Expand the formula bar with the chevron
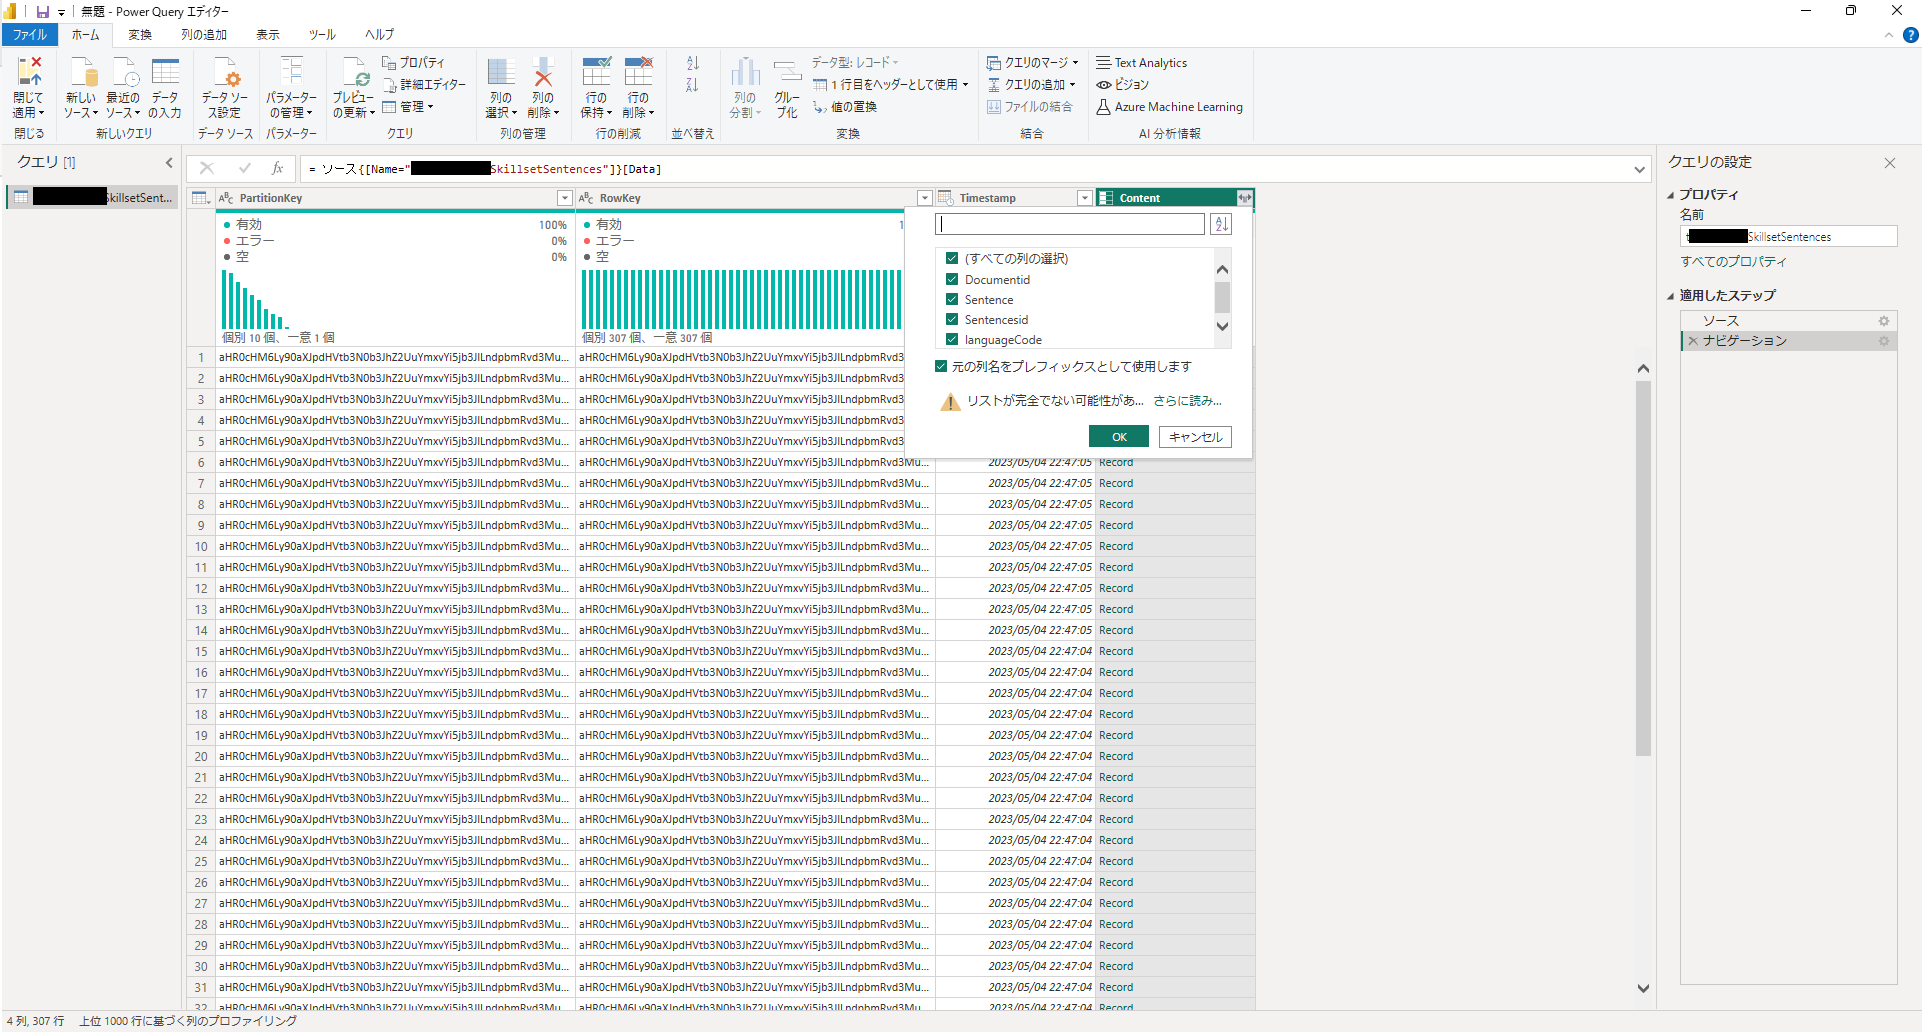1922x1032 pixels. click(1639, 169)
